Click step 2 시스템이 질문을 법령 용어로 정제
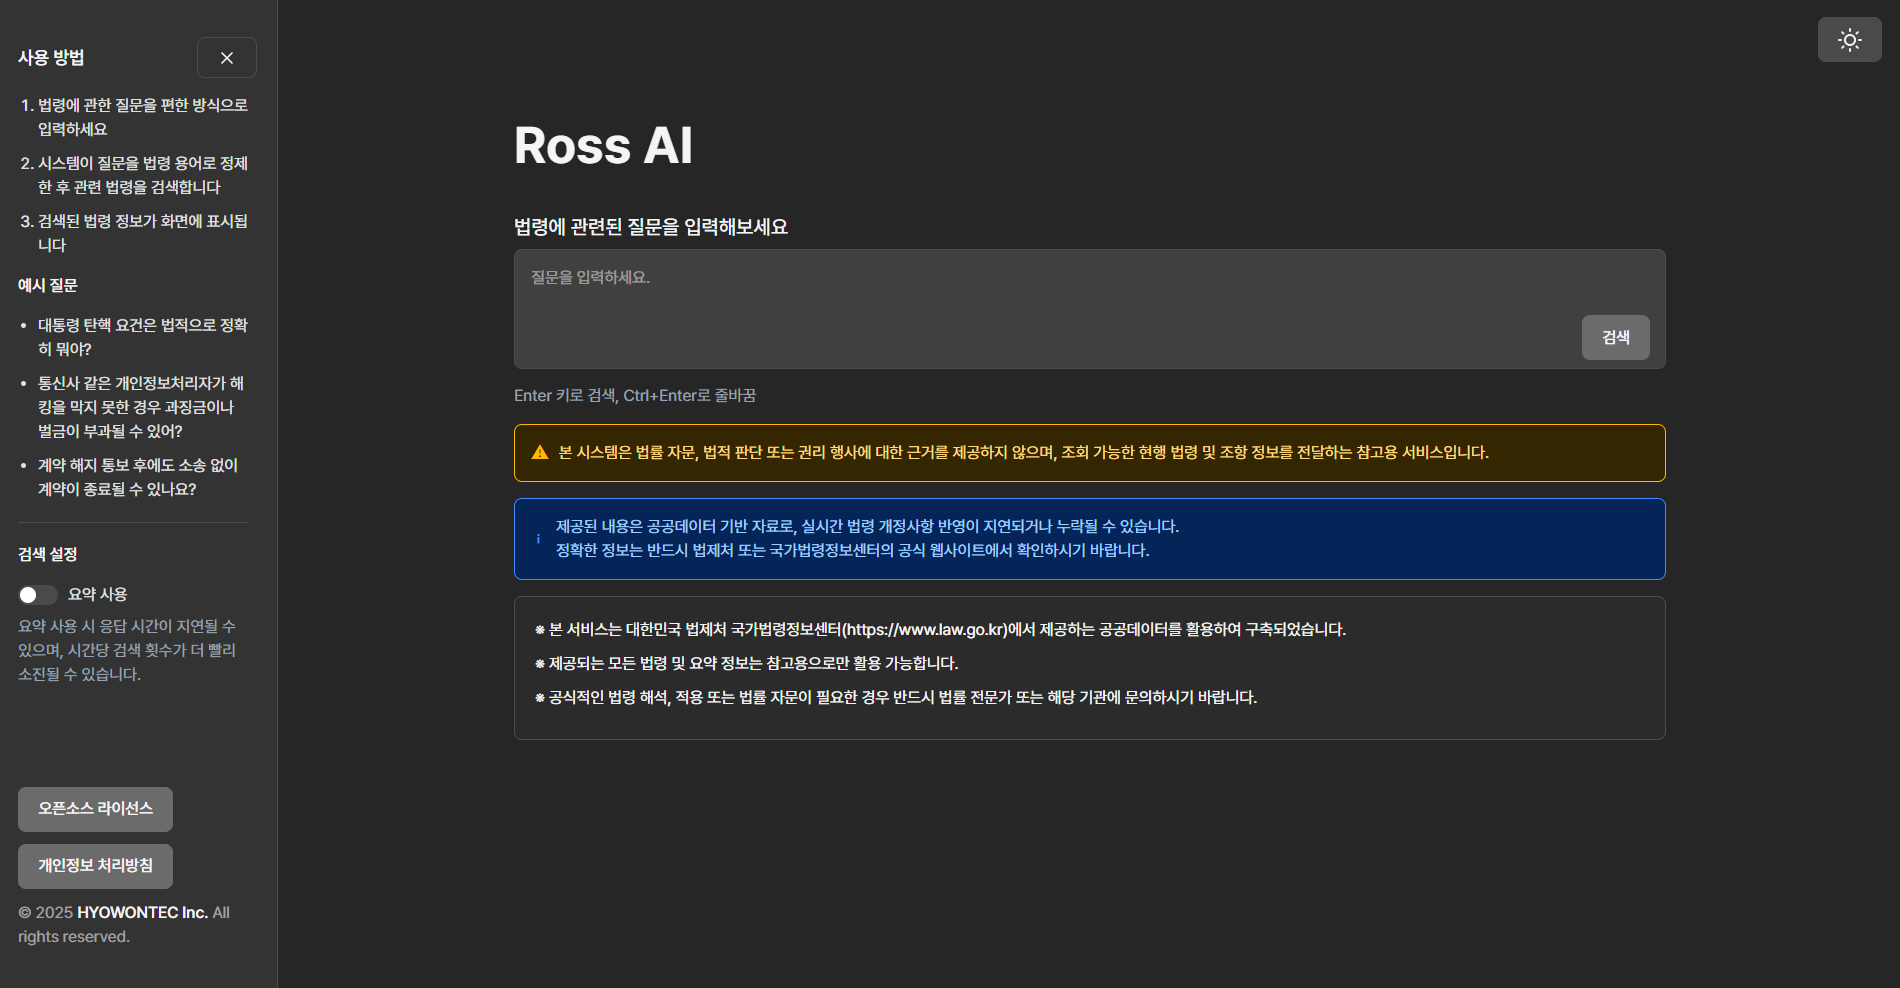The image size is (1900, 988). [x=142, y=175]
